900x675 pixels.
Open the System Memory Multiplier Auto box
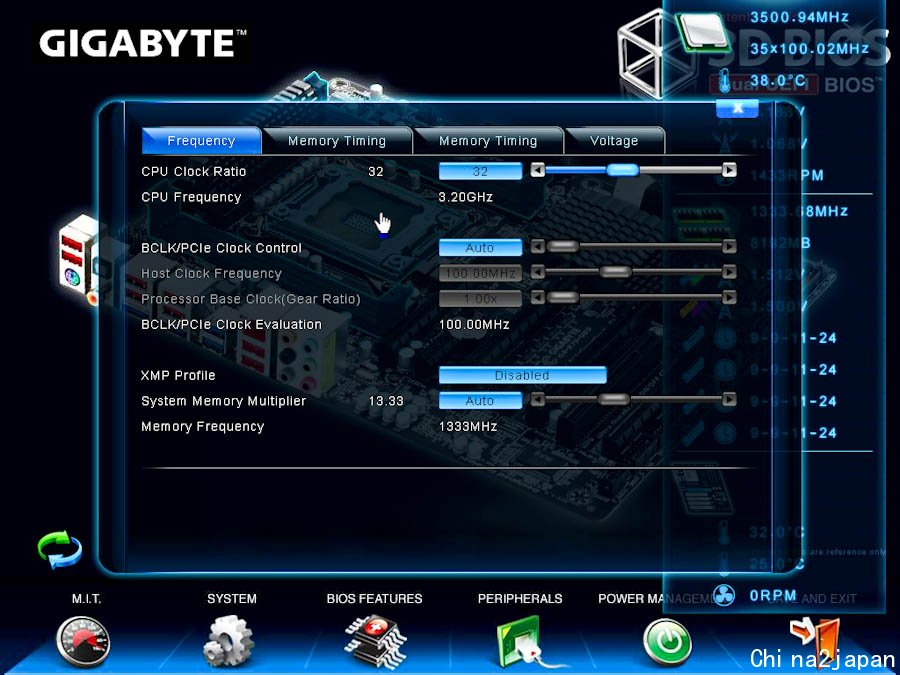pos(480,401)
